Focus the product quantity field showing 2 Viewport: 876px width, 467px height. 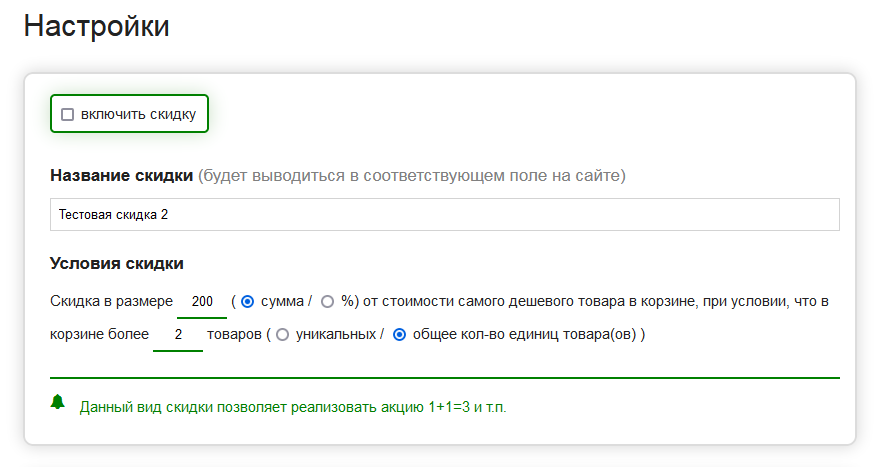[x=178, y=335]
